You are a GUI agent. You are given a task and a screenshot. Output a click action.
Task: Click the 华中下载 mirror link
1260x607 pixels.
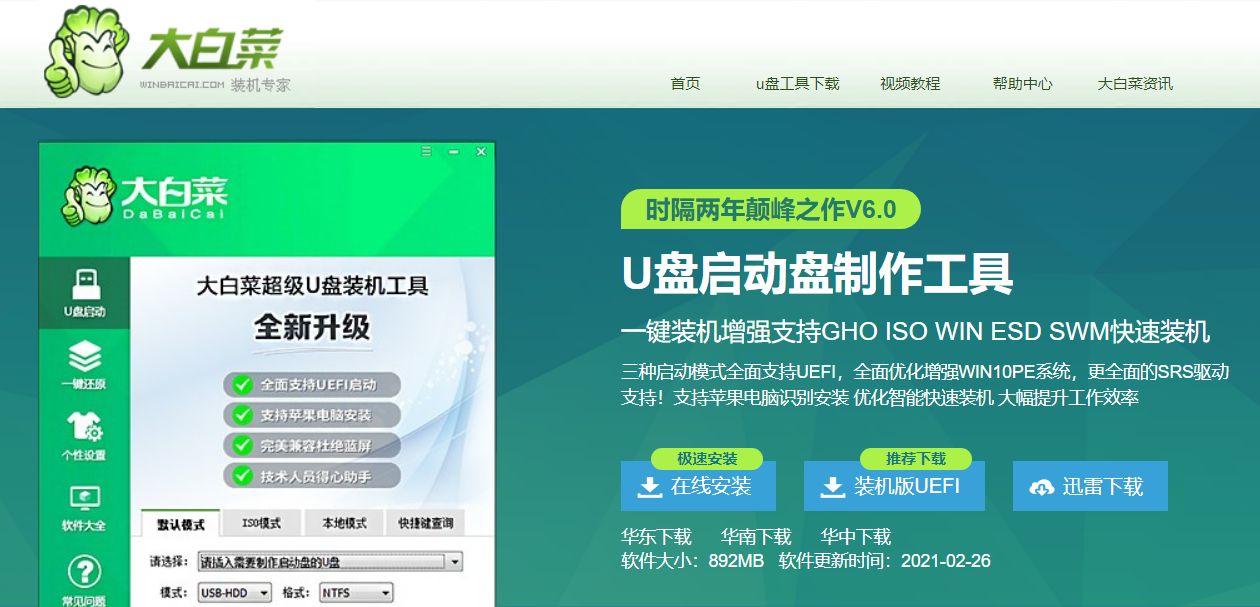[856, 537]
